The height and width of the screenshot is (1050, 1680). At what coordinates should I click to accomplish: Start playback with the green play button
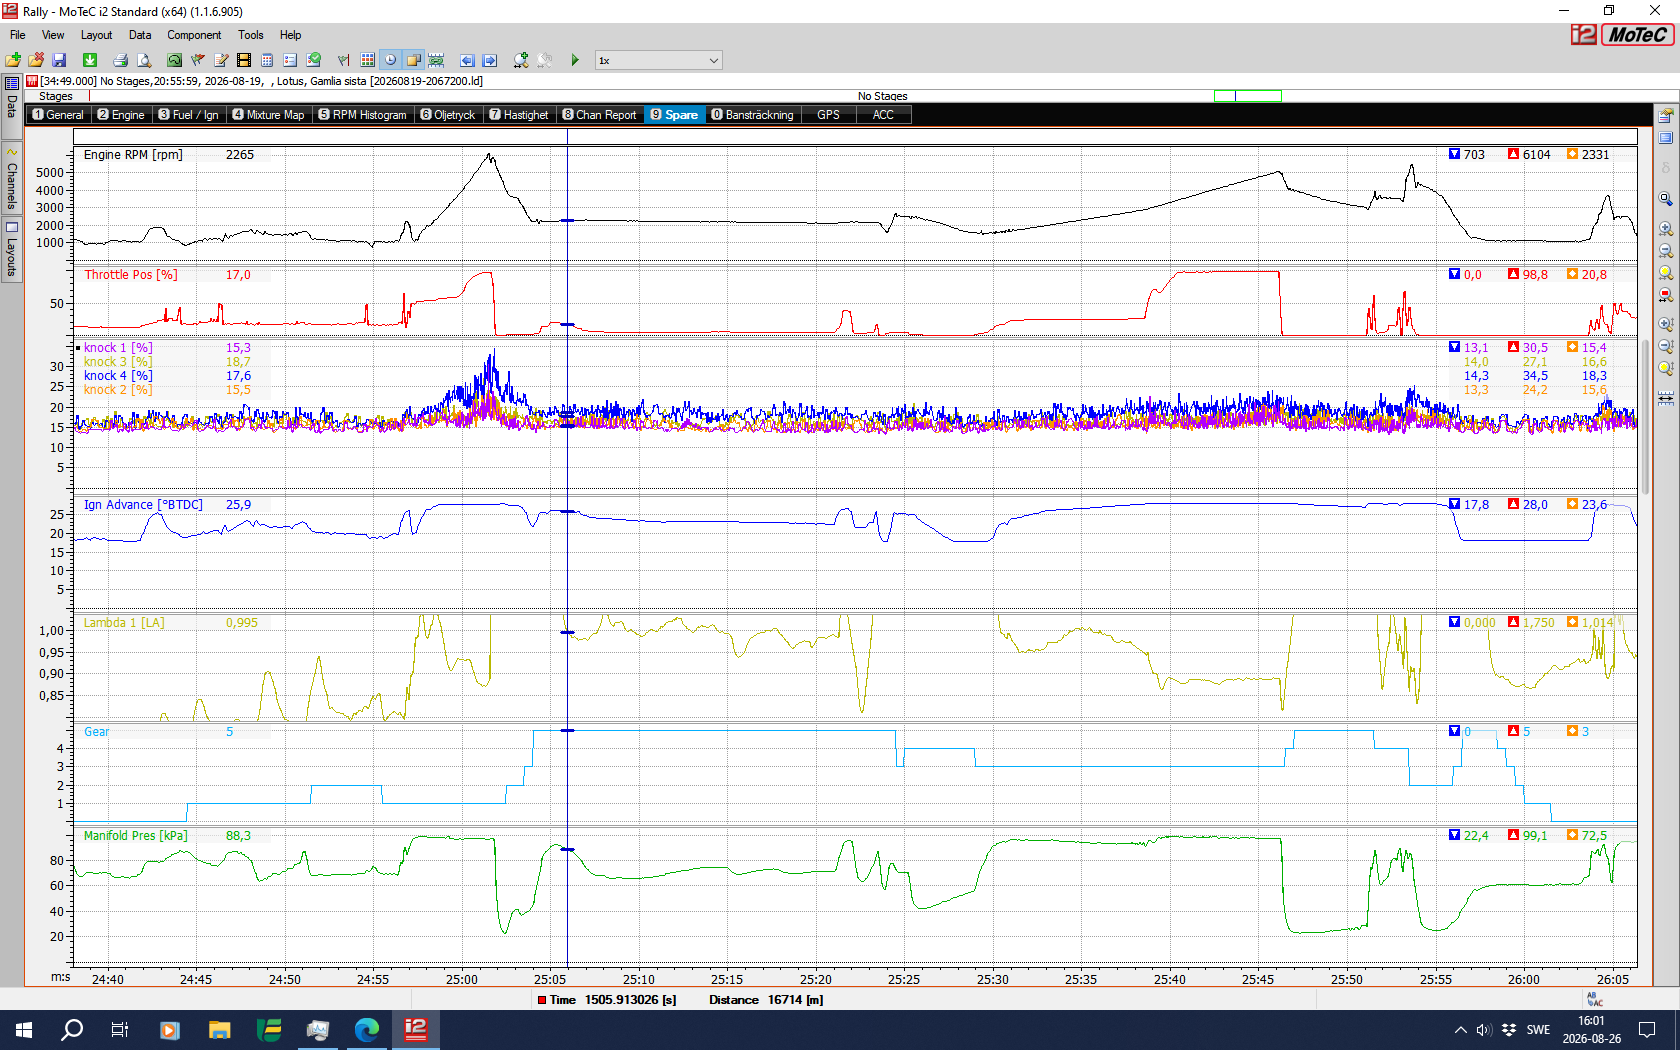click(x=575, y=60)
